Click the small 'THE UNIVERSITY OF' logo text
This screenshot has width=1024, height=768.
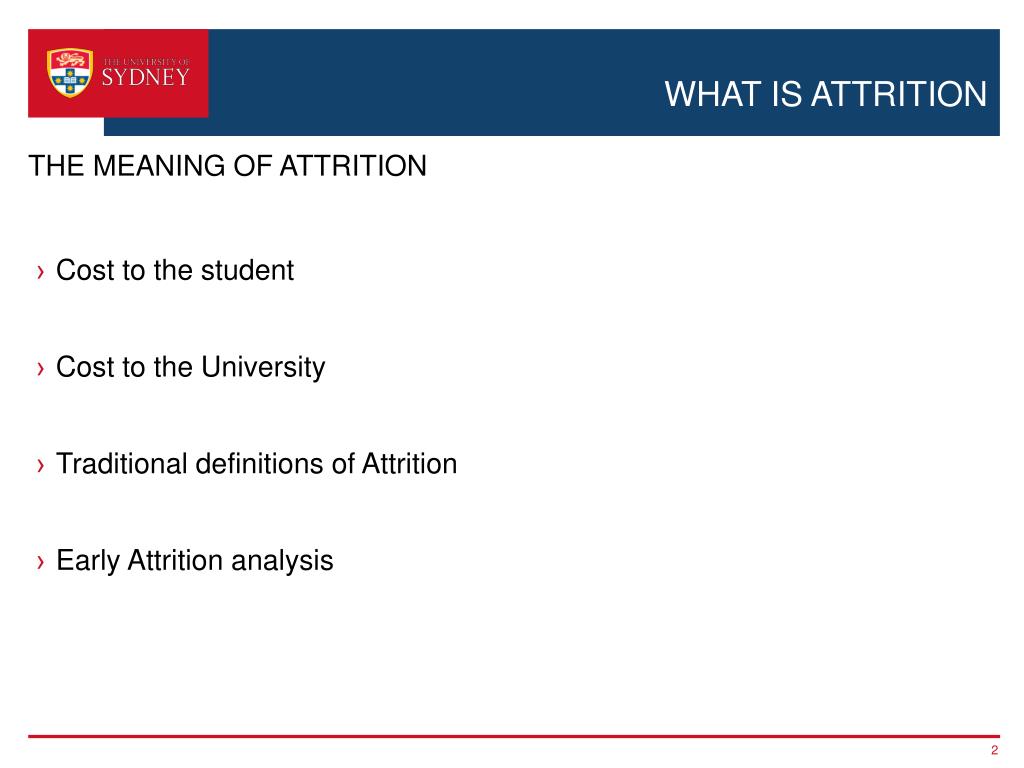coord(146,61)
